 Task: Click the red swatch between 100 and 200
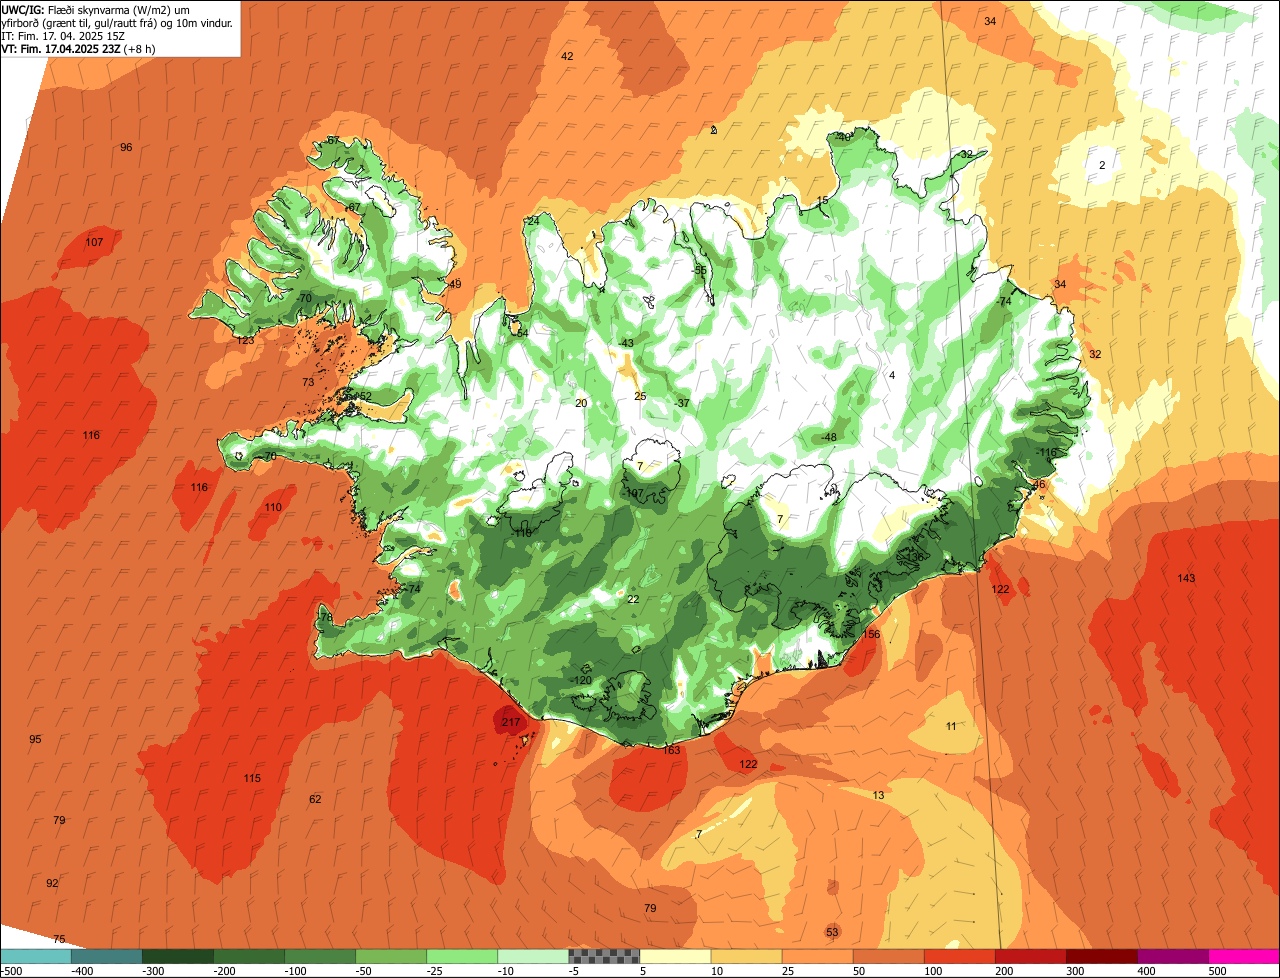pyautogui.click(x=959, y=956)
